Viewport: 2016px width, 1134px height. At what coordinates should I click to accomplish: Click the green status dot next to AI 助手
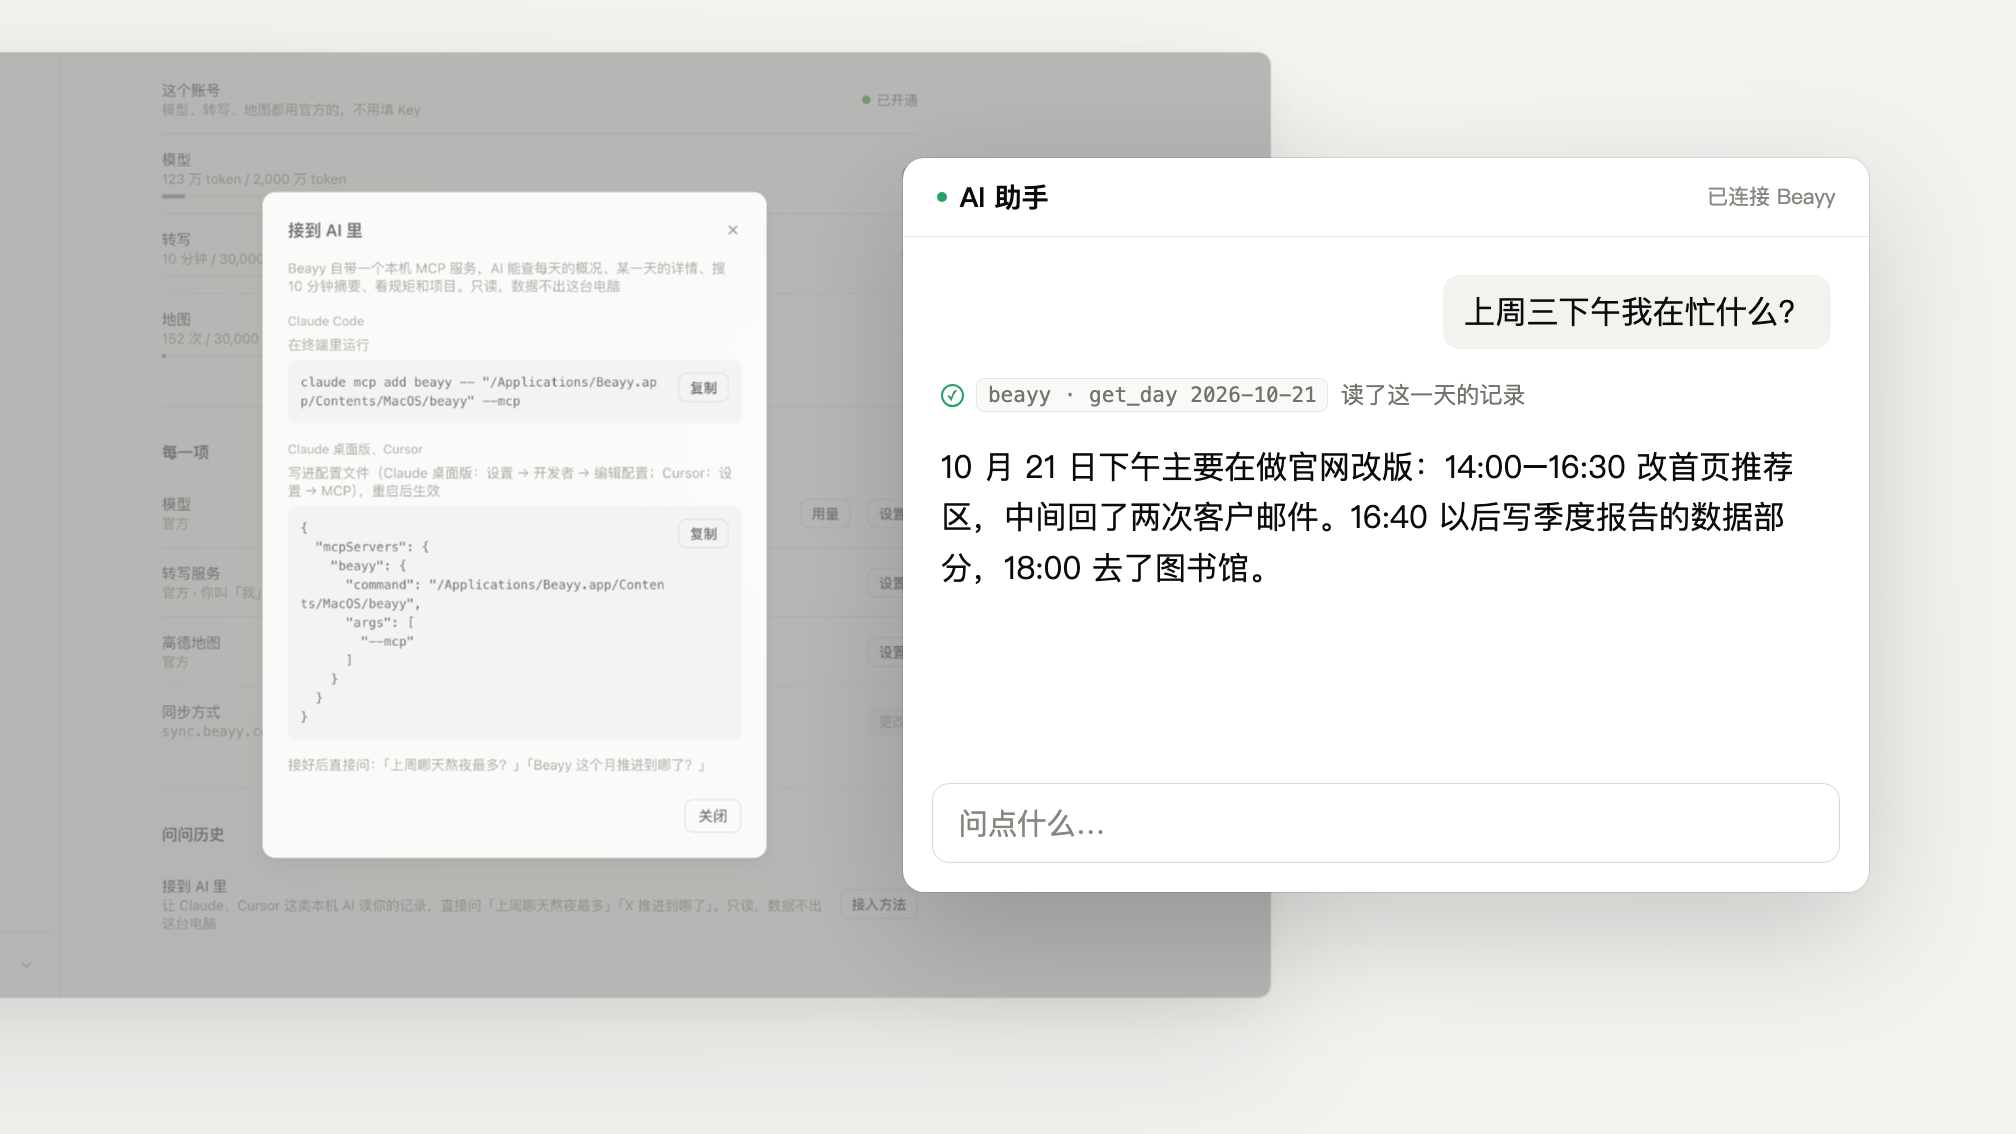tap(942, 197)
